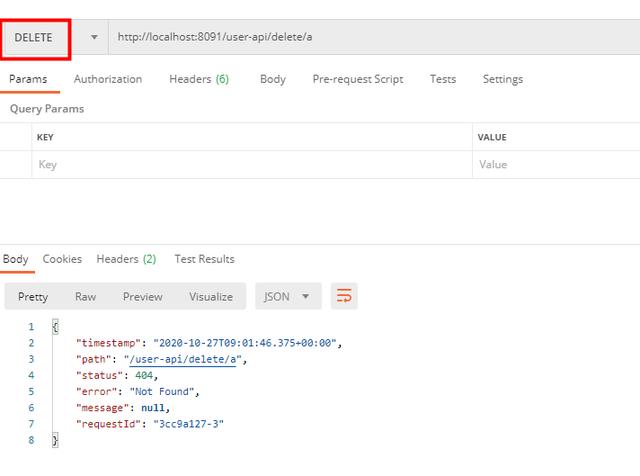
Task: Open the request Settings tab
Action: click(502, 79)
